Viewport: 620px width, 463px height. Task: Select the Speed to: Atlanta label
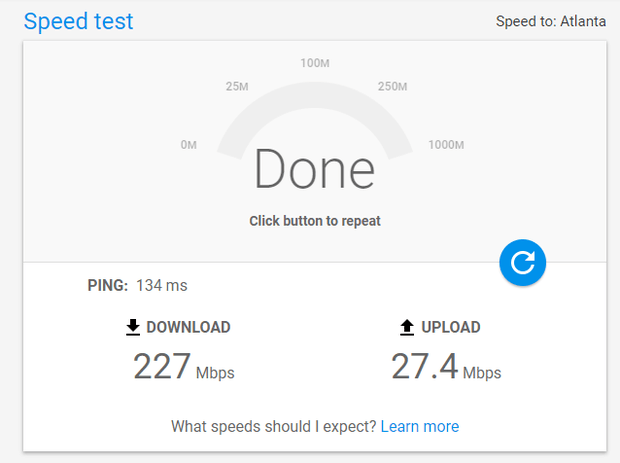pos(551,21)
